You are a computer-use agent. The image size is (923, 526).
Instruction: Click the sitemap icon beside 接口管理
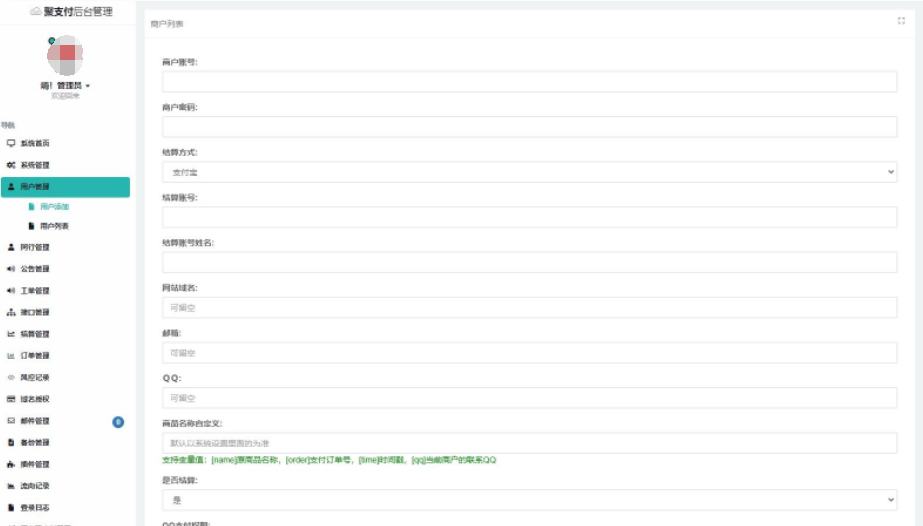tap(11, 312)
